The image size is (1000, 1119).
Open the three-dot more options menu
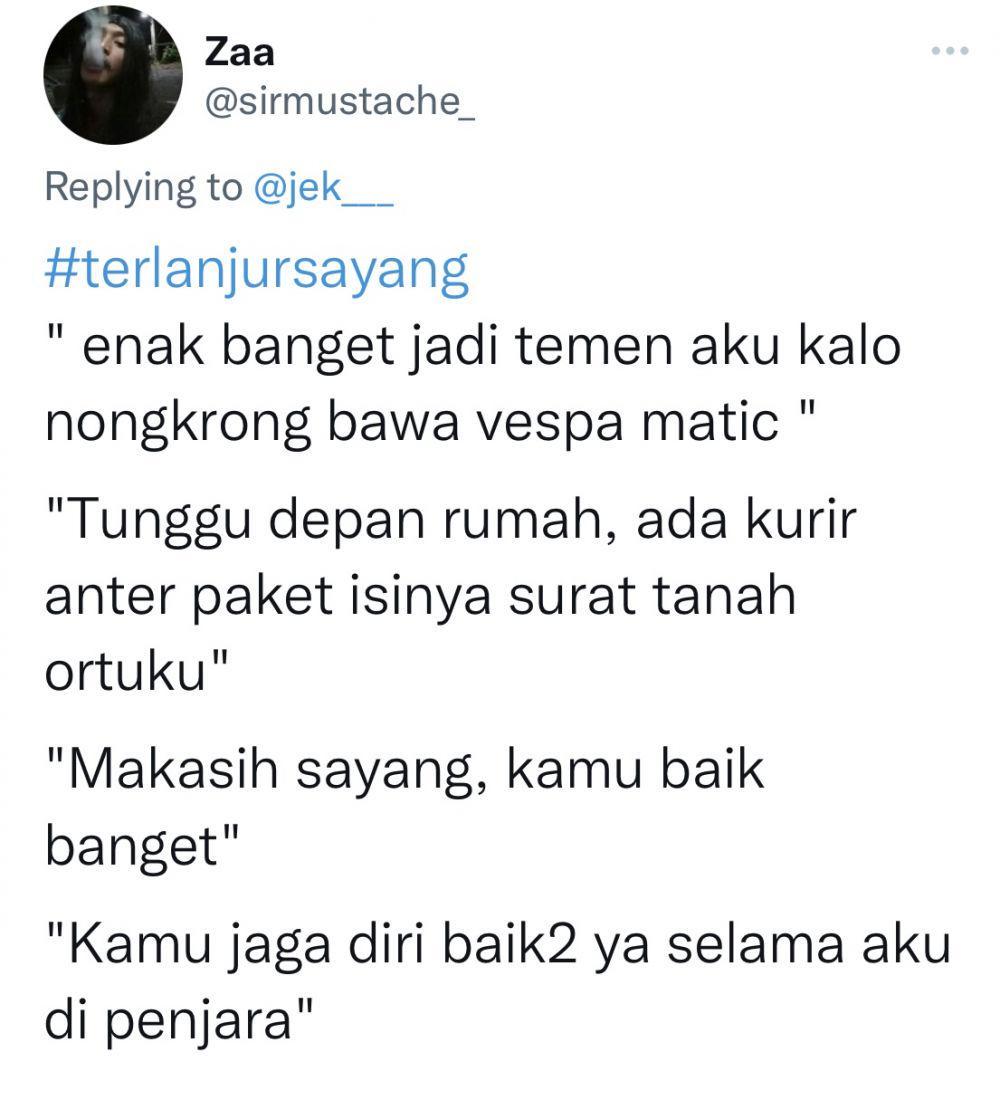click(950, 51)
